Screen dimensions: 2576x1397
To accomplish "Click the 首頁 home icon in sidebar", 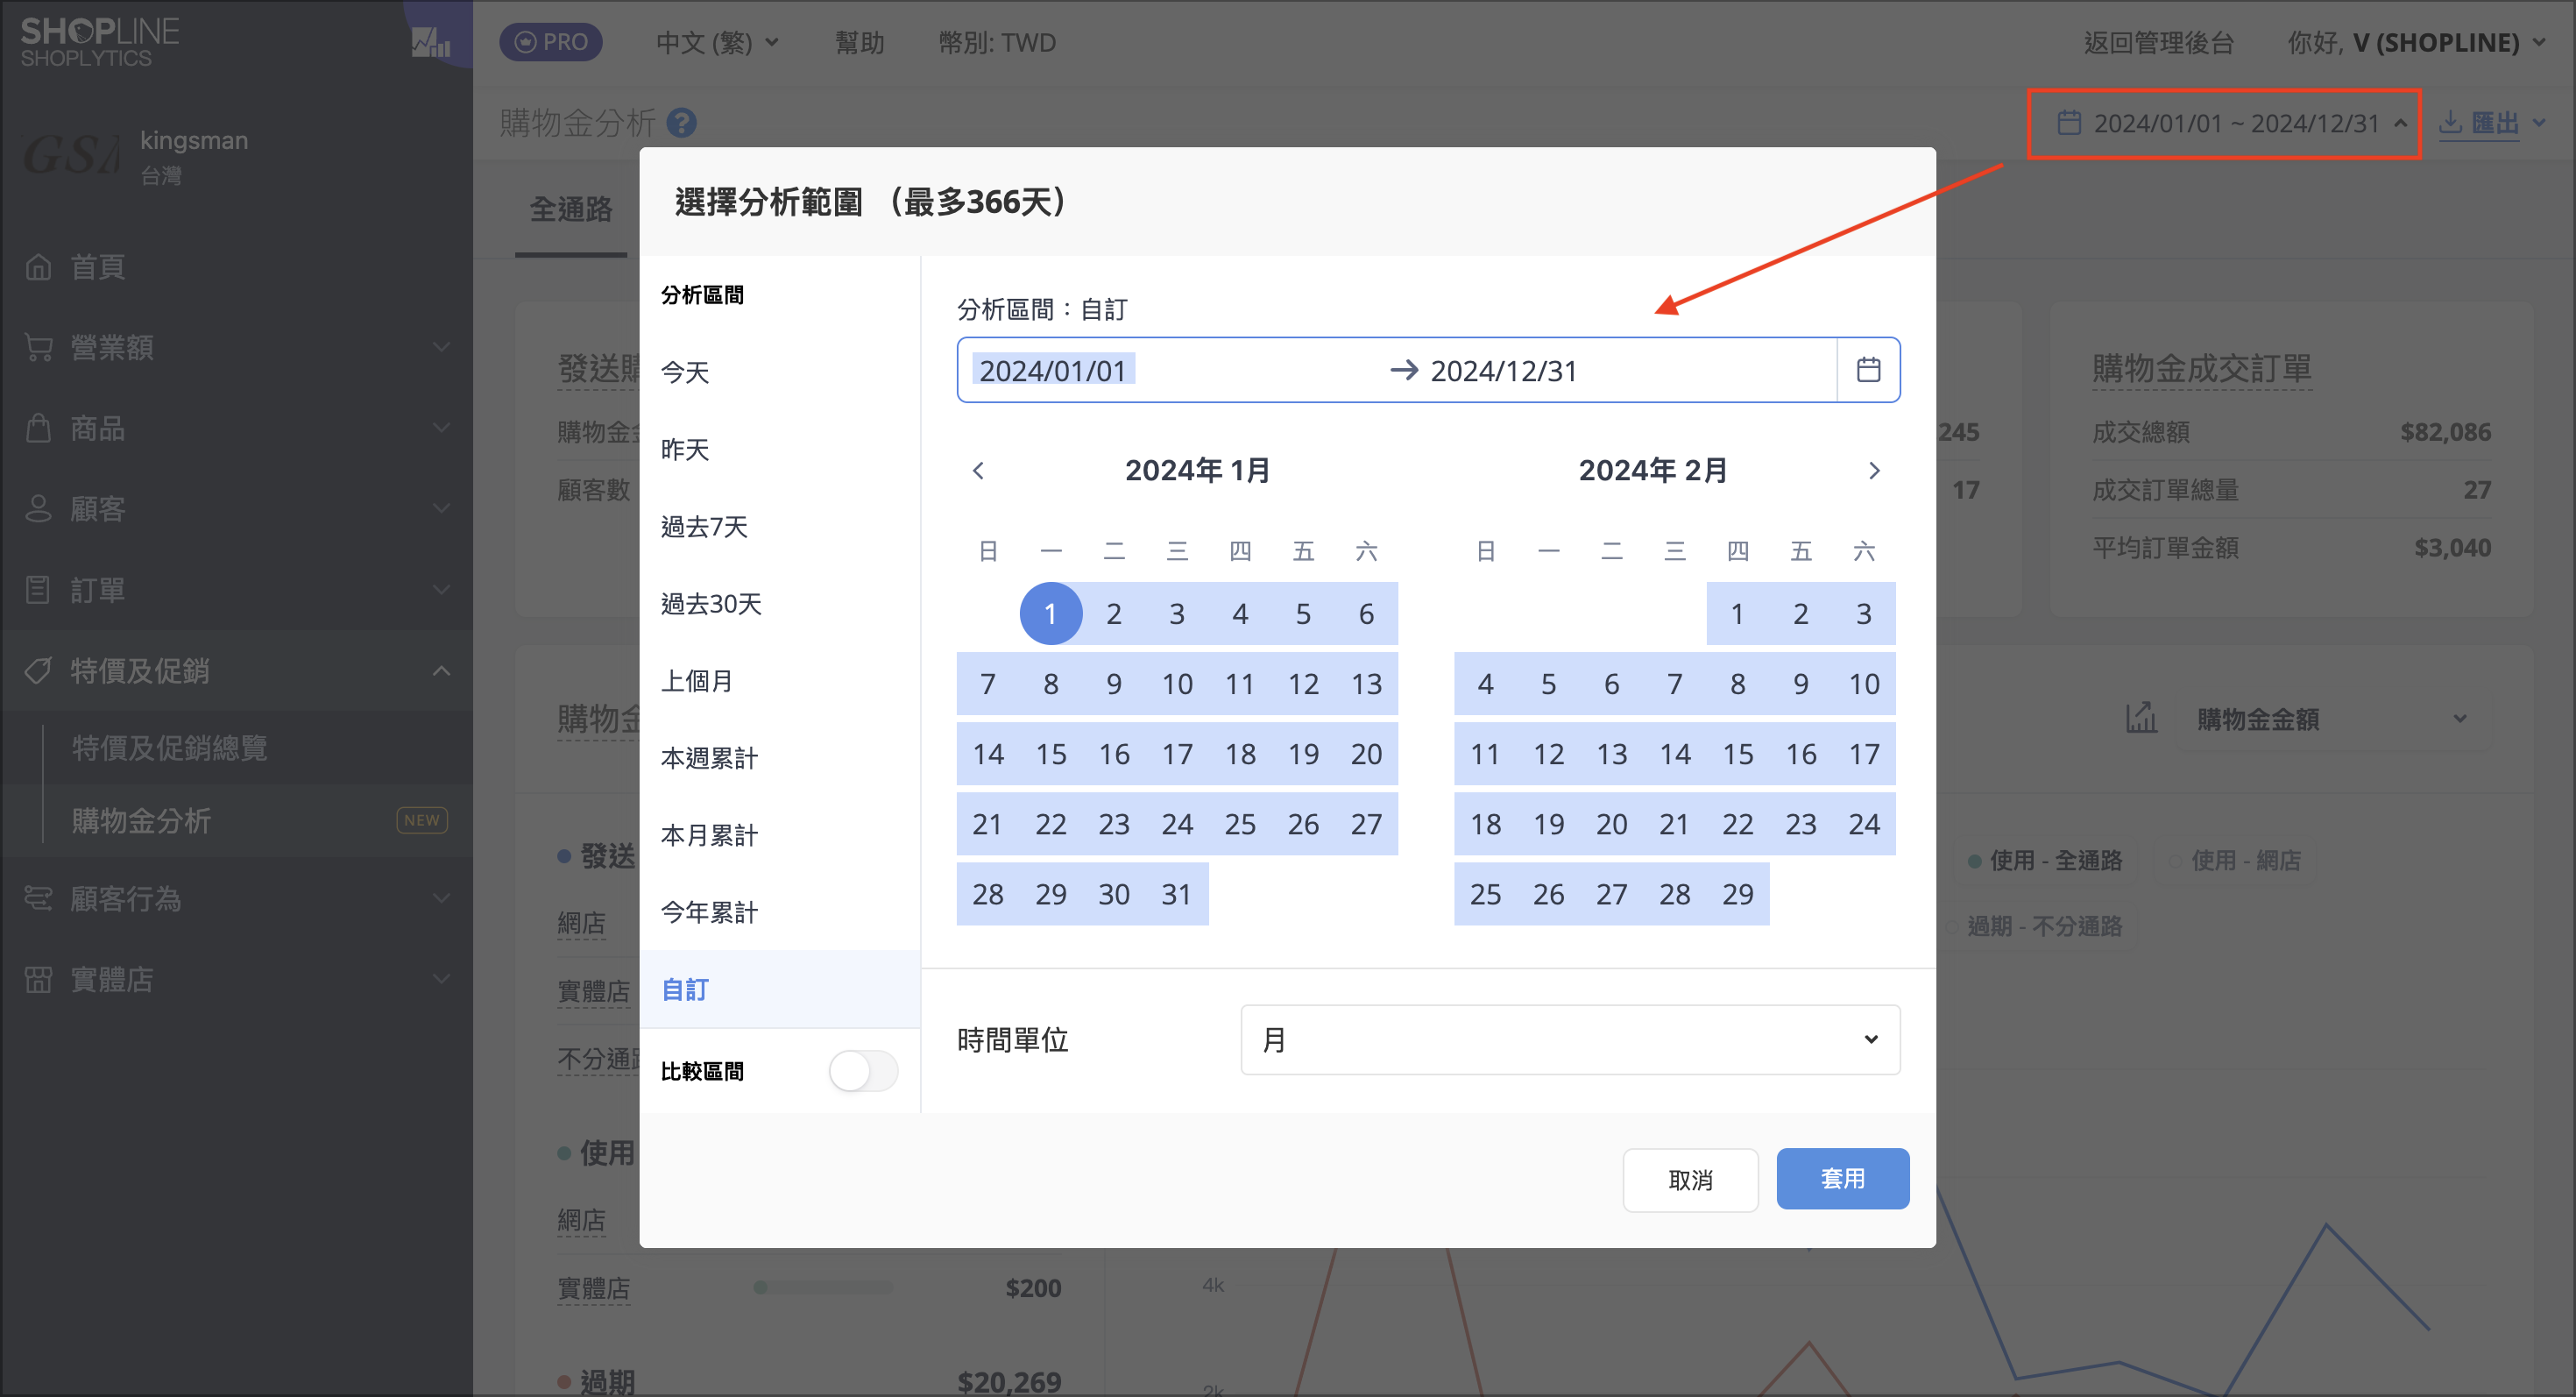I will [x=38, y=267].
